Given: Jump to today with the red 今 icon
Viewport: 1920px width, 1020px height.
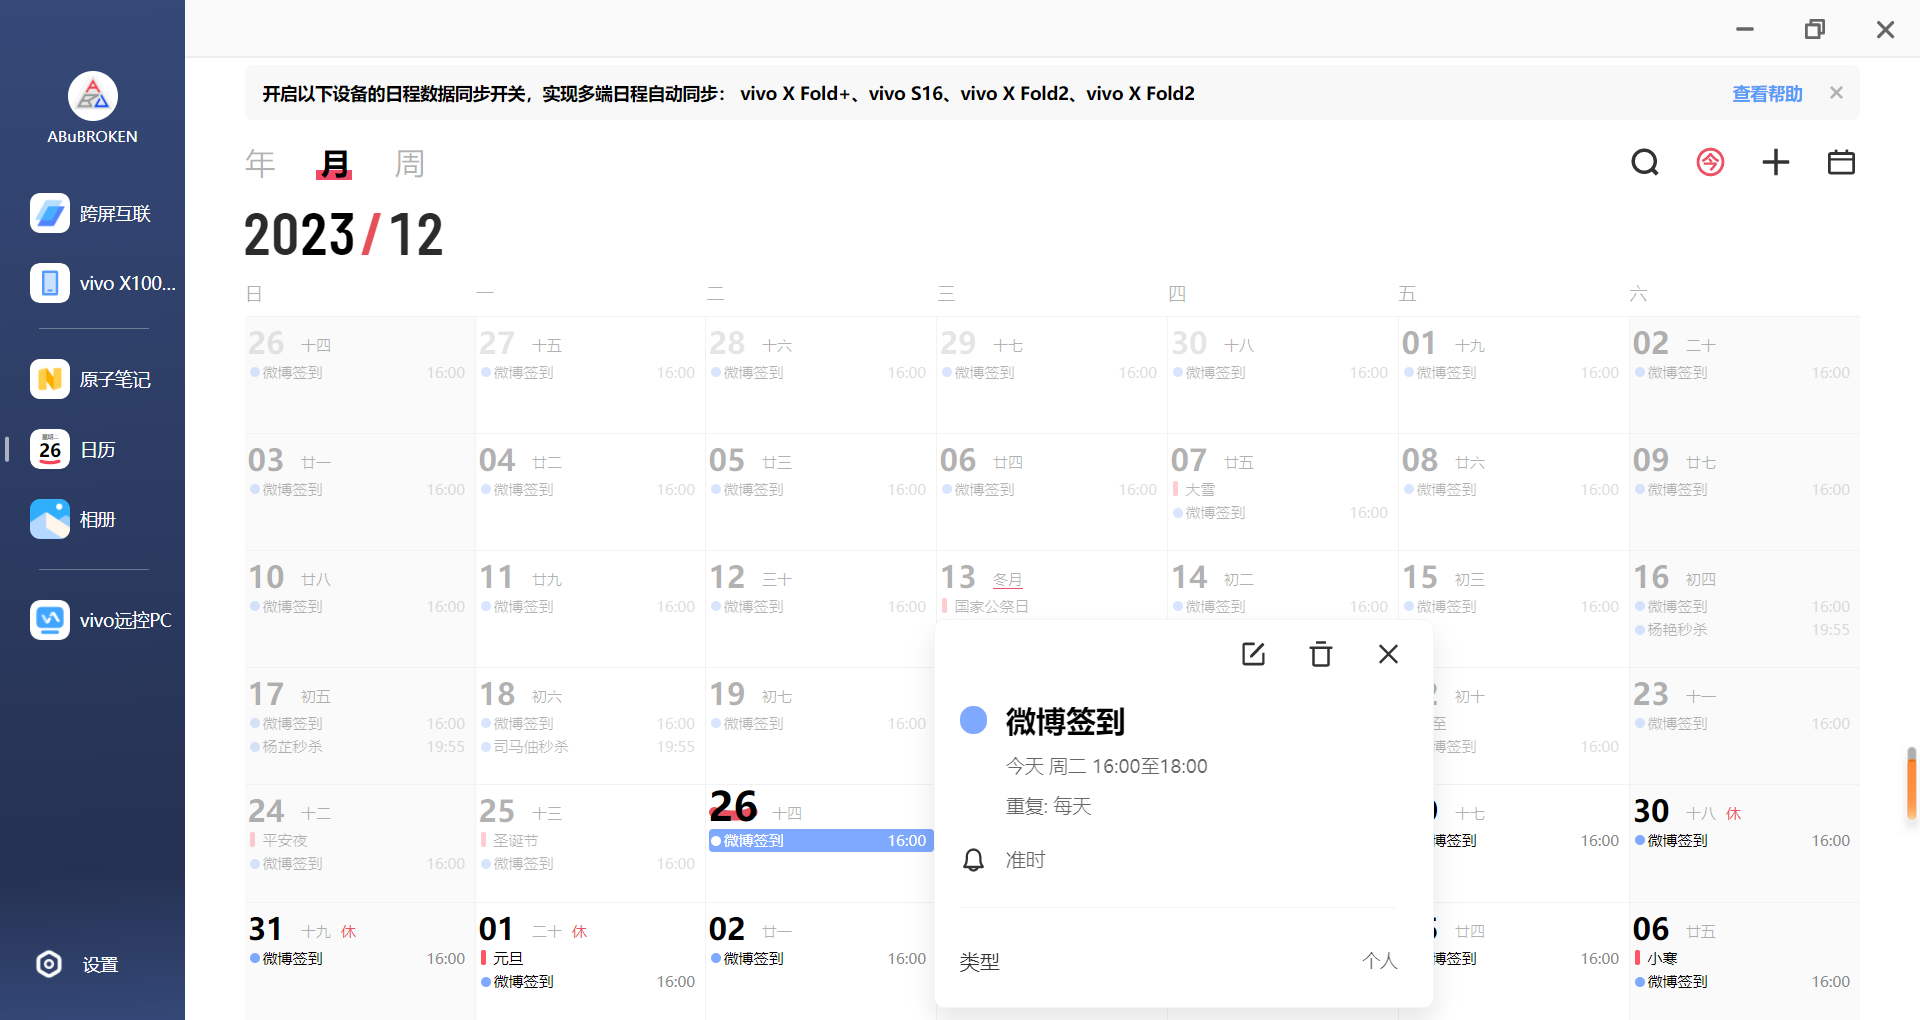Looking at the screenshot, I should click(x=1710, y=162).
